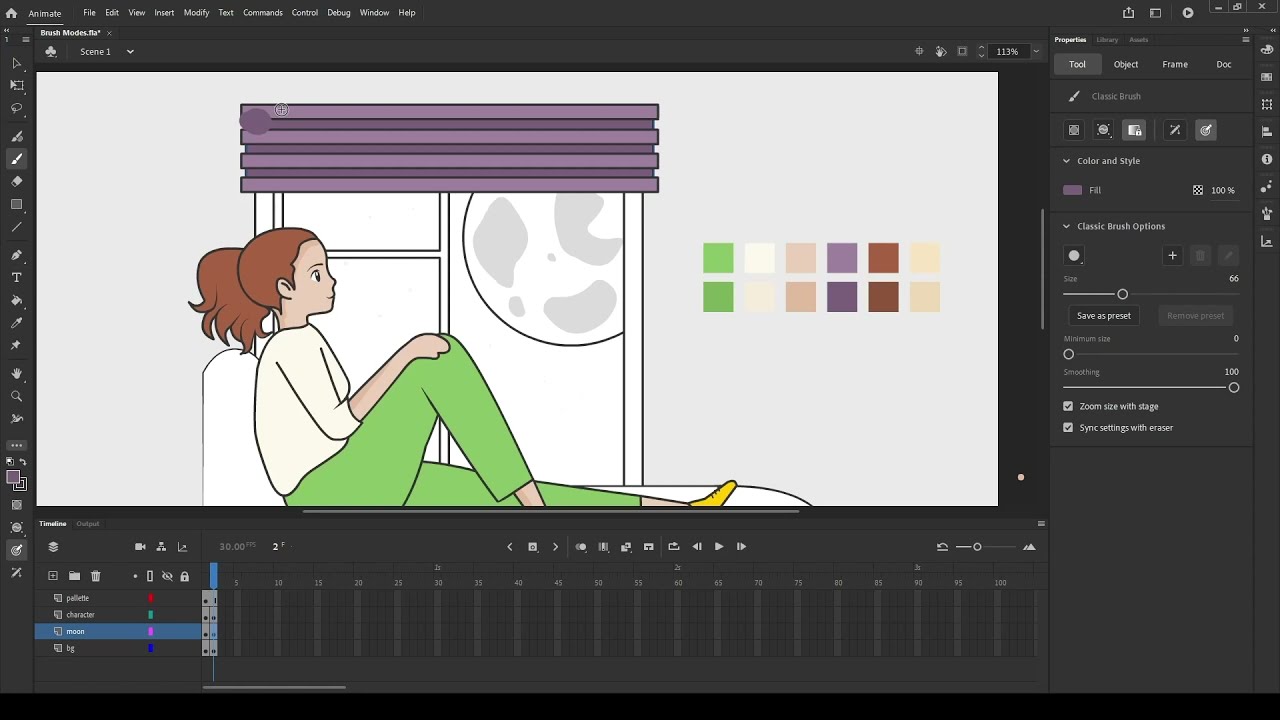Collapse the Classic Brush Options section
The image size is (1280, 720).
(1066, 226)
